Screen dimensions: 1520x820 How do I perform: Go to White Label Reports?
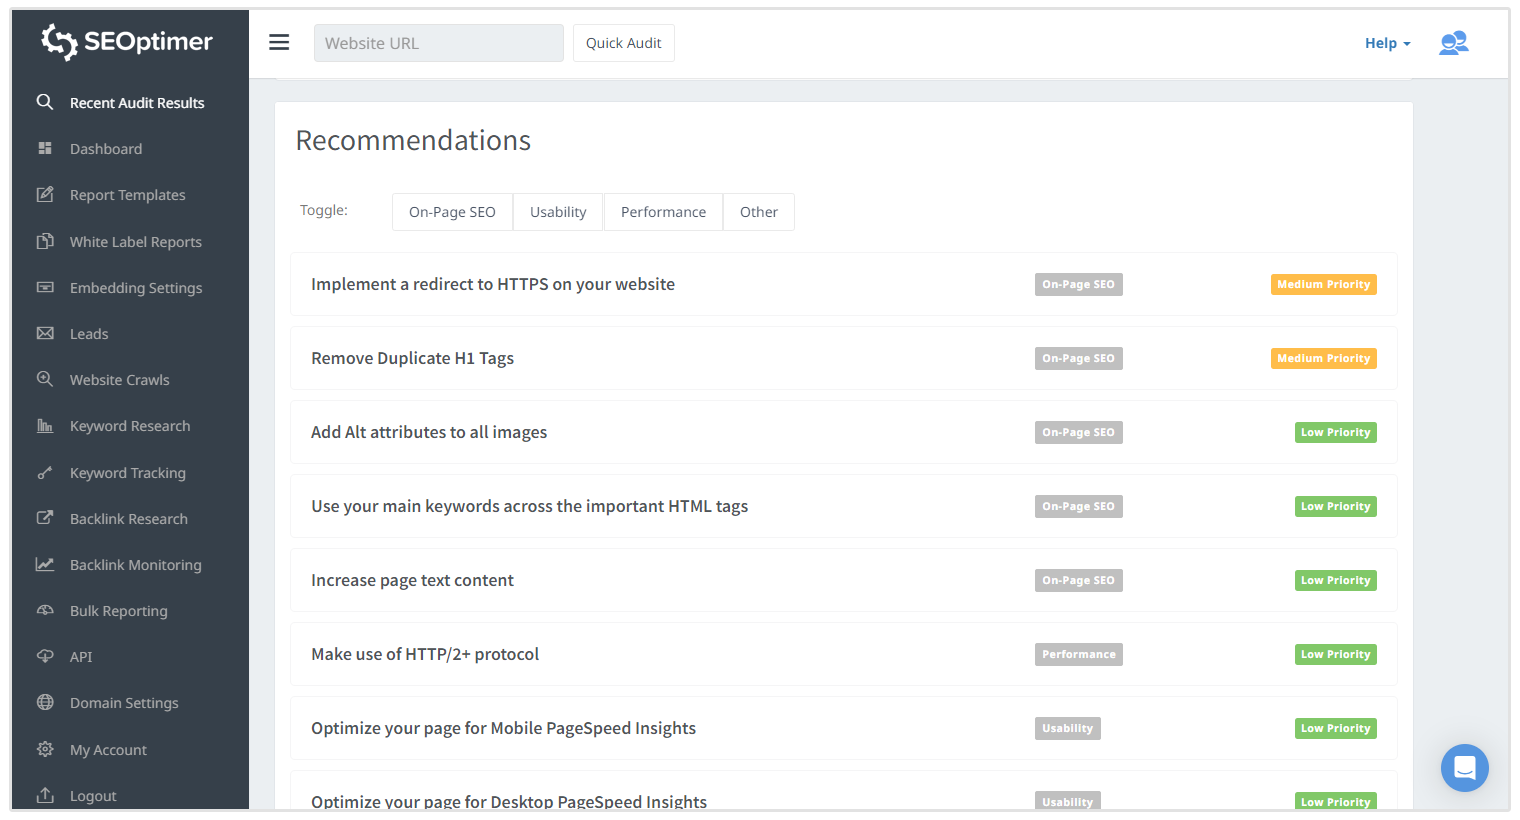[x=136, y=242]
